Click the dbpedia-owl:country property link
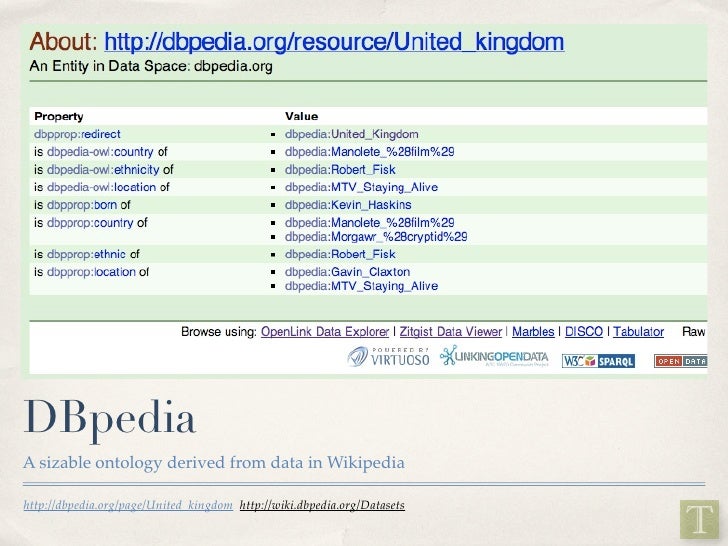The width and height of the screenshot is (728, 546). [x=100, y=152]
